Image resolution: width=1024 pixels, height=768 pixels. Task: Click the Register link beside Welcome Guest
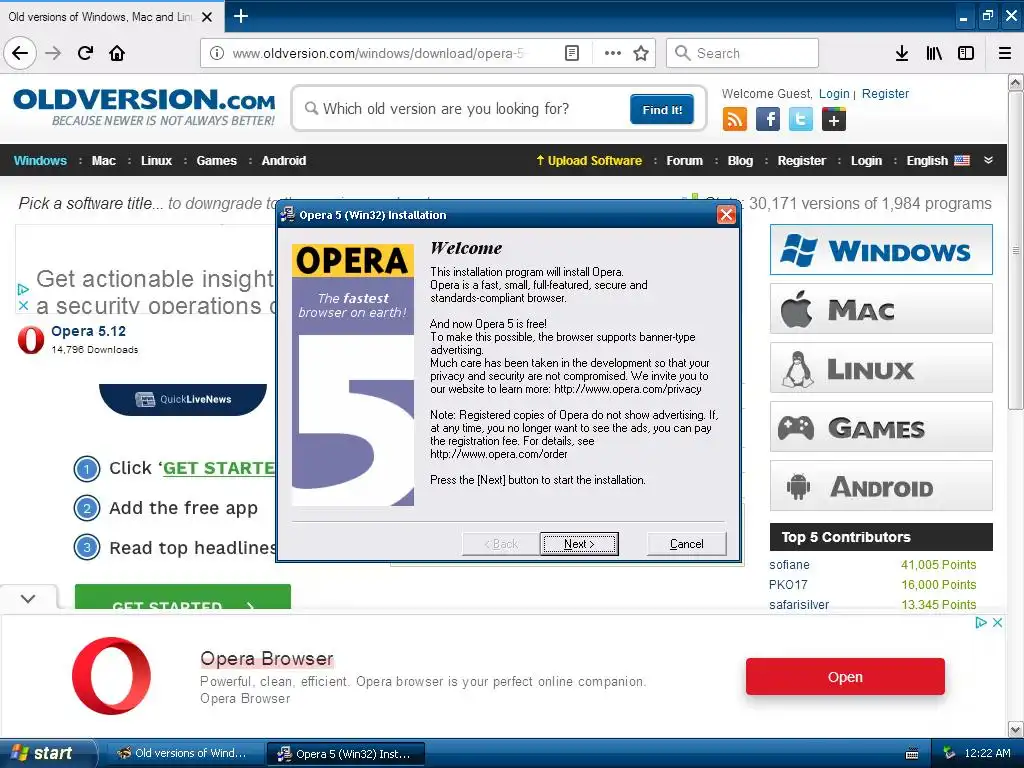point(885,93)
